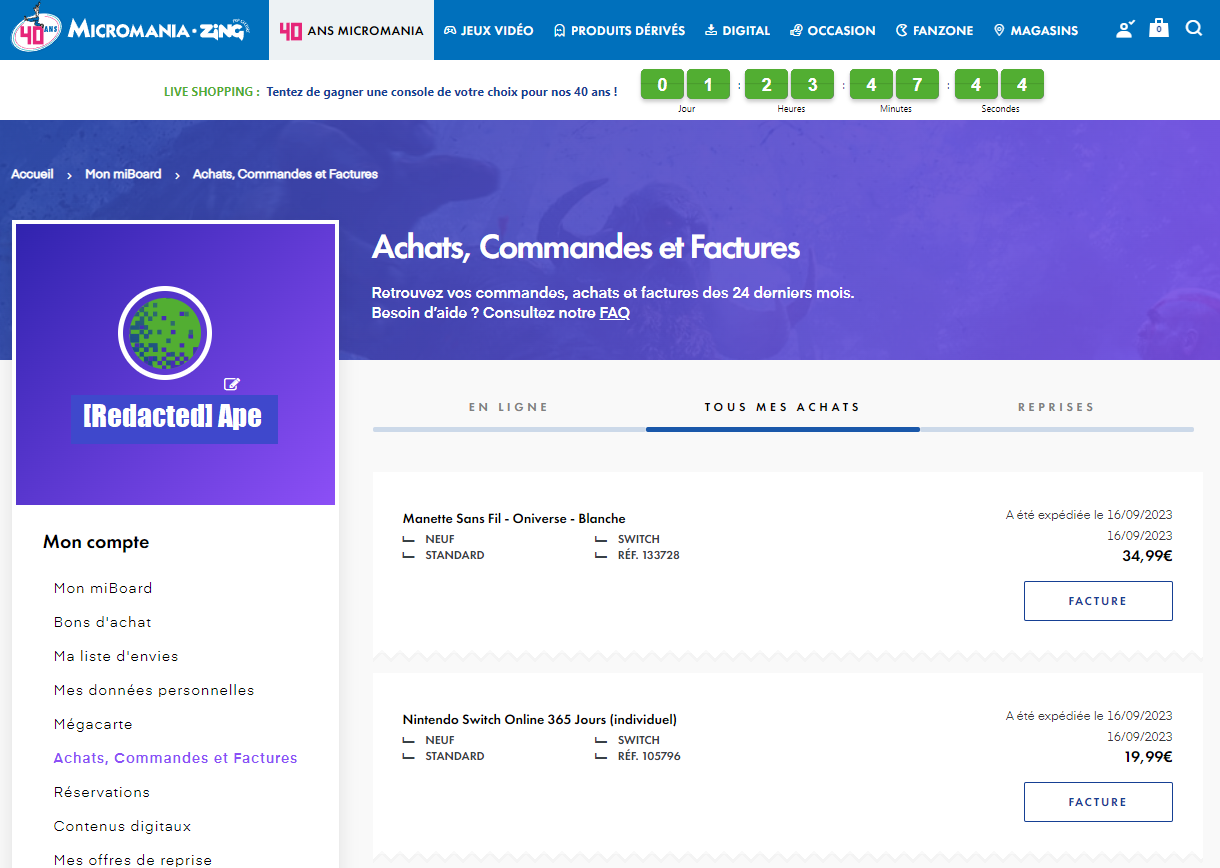Viewport: 1220px width, 868px height.
Task: Open the search magnifier icon
Action: (x=1194, y=28)
